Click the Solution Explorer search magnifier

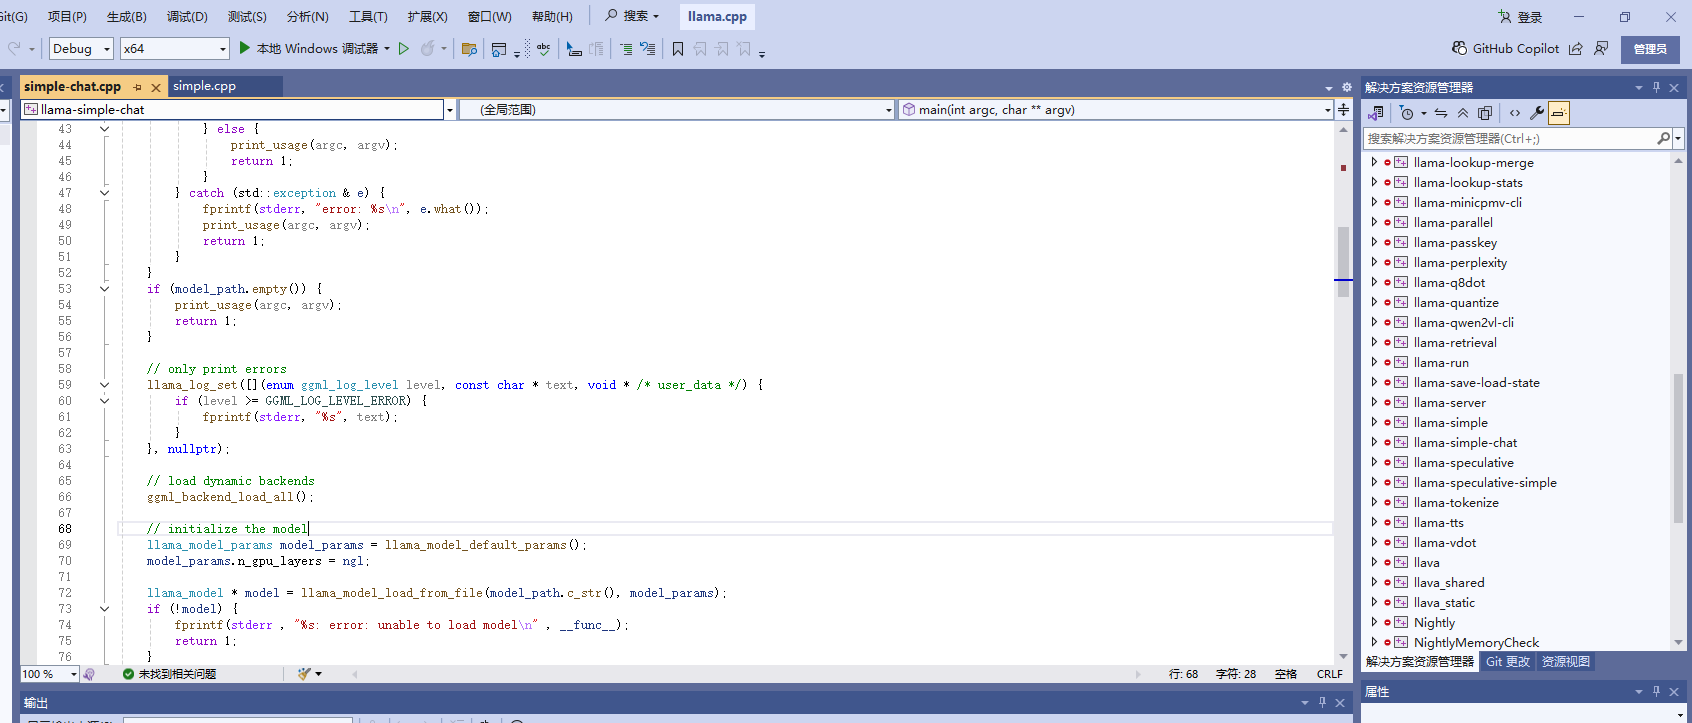(x=1663, y=138)
